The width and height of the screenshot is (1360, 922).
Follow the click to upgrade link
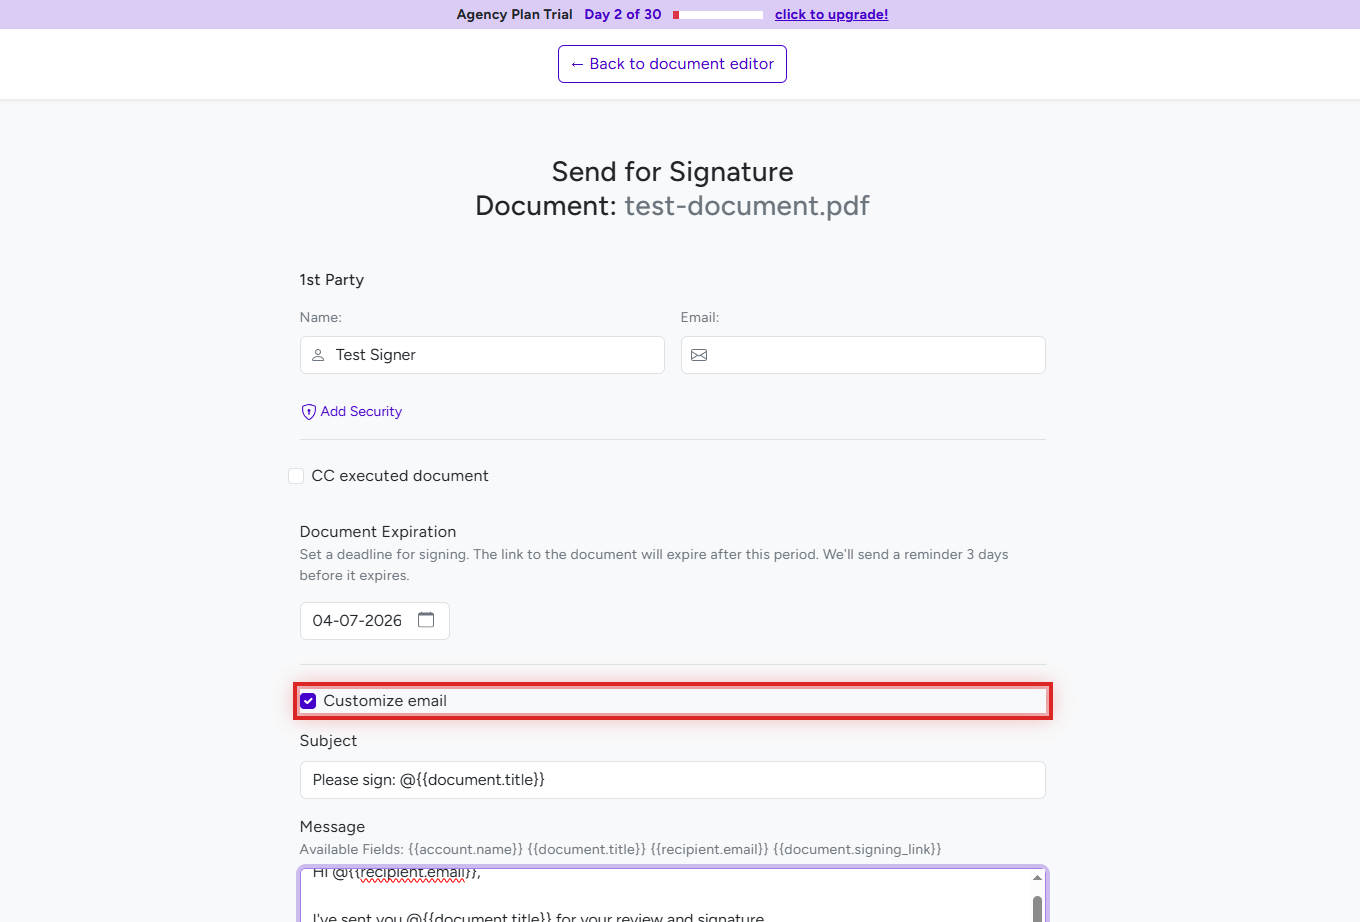(832, 14)
